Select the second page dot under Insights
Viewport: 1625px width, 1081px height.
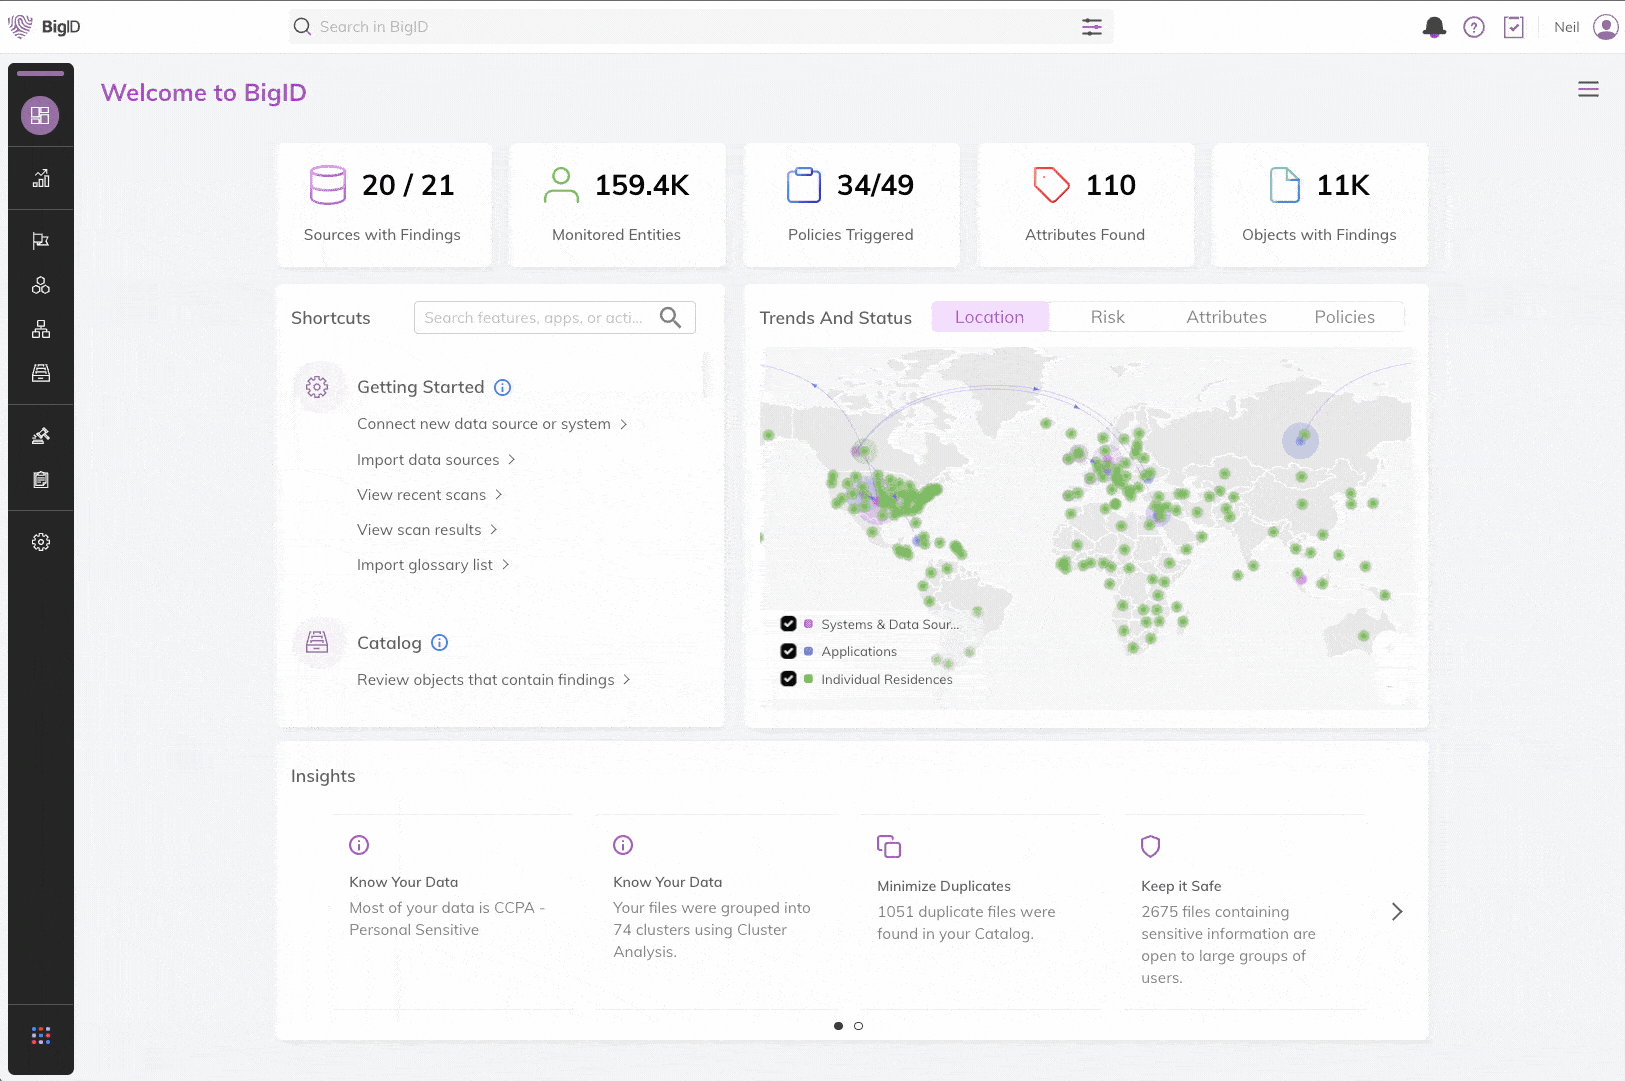click(859, 1025)
